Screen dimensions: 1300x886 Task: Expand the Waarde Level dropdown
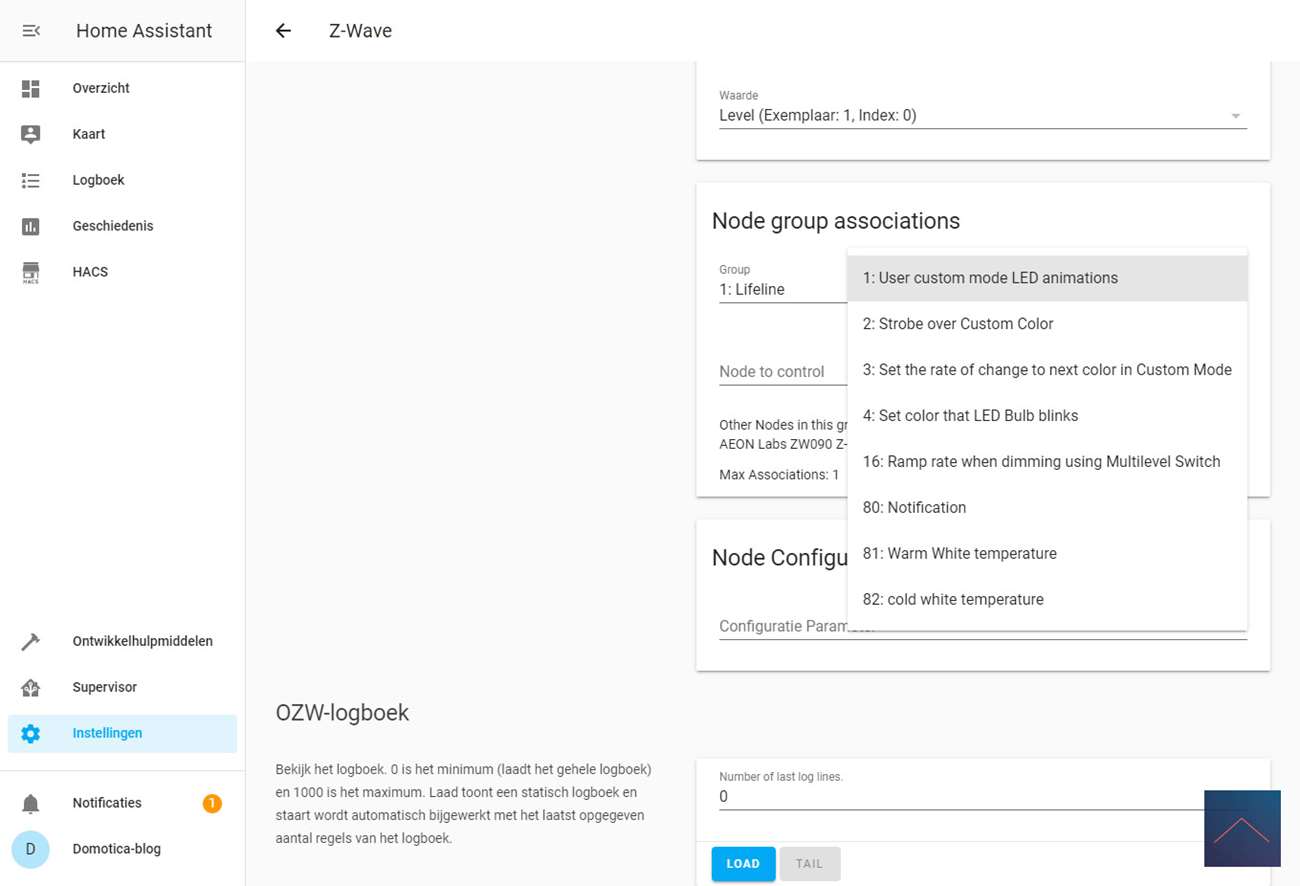pos(982,116)
